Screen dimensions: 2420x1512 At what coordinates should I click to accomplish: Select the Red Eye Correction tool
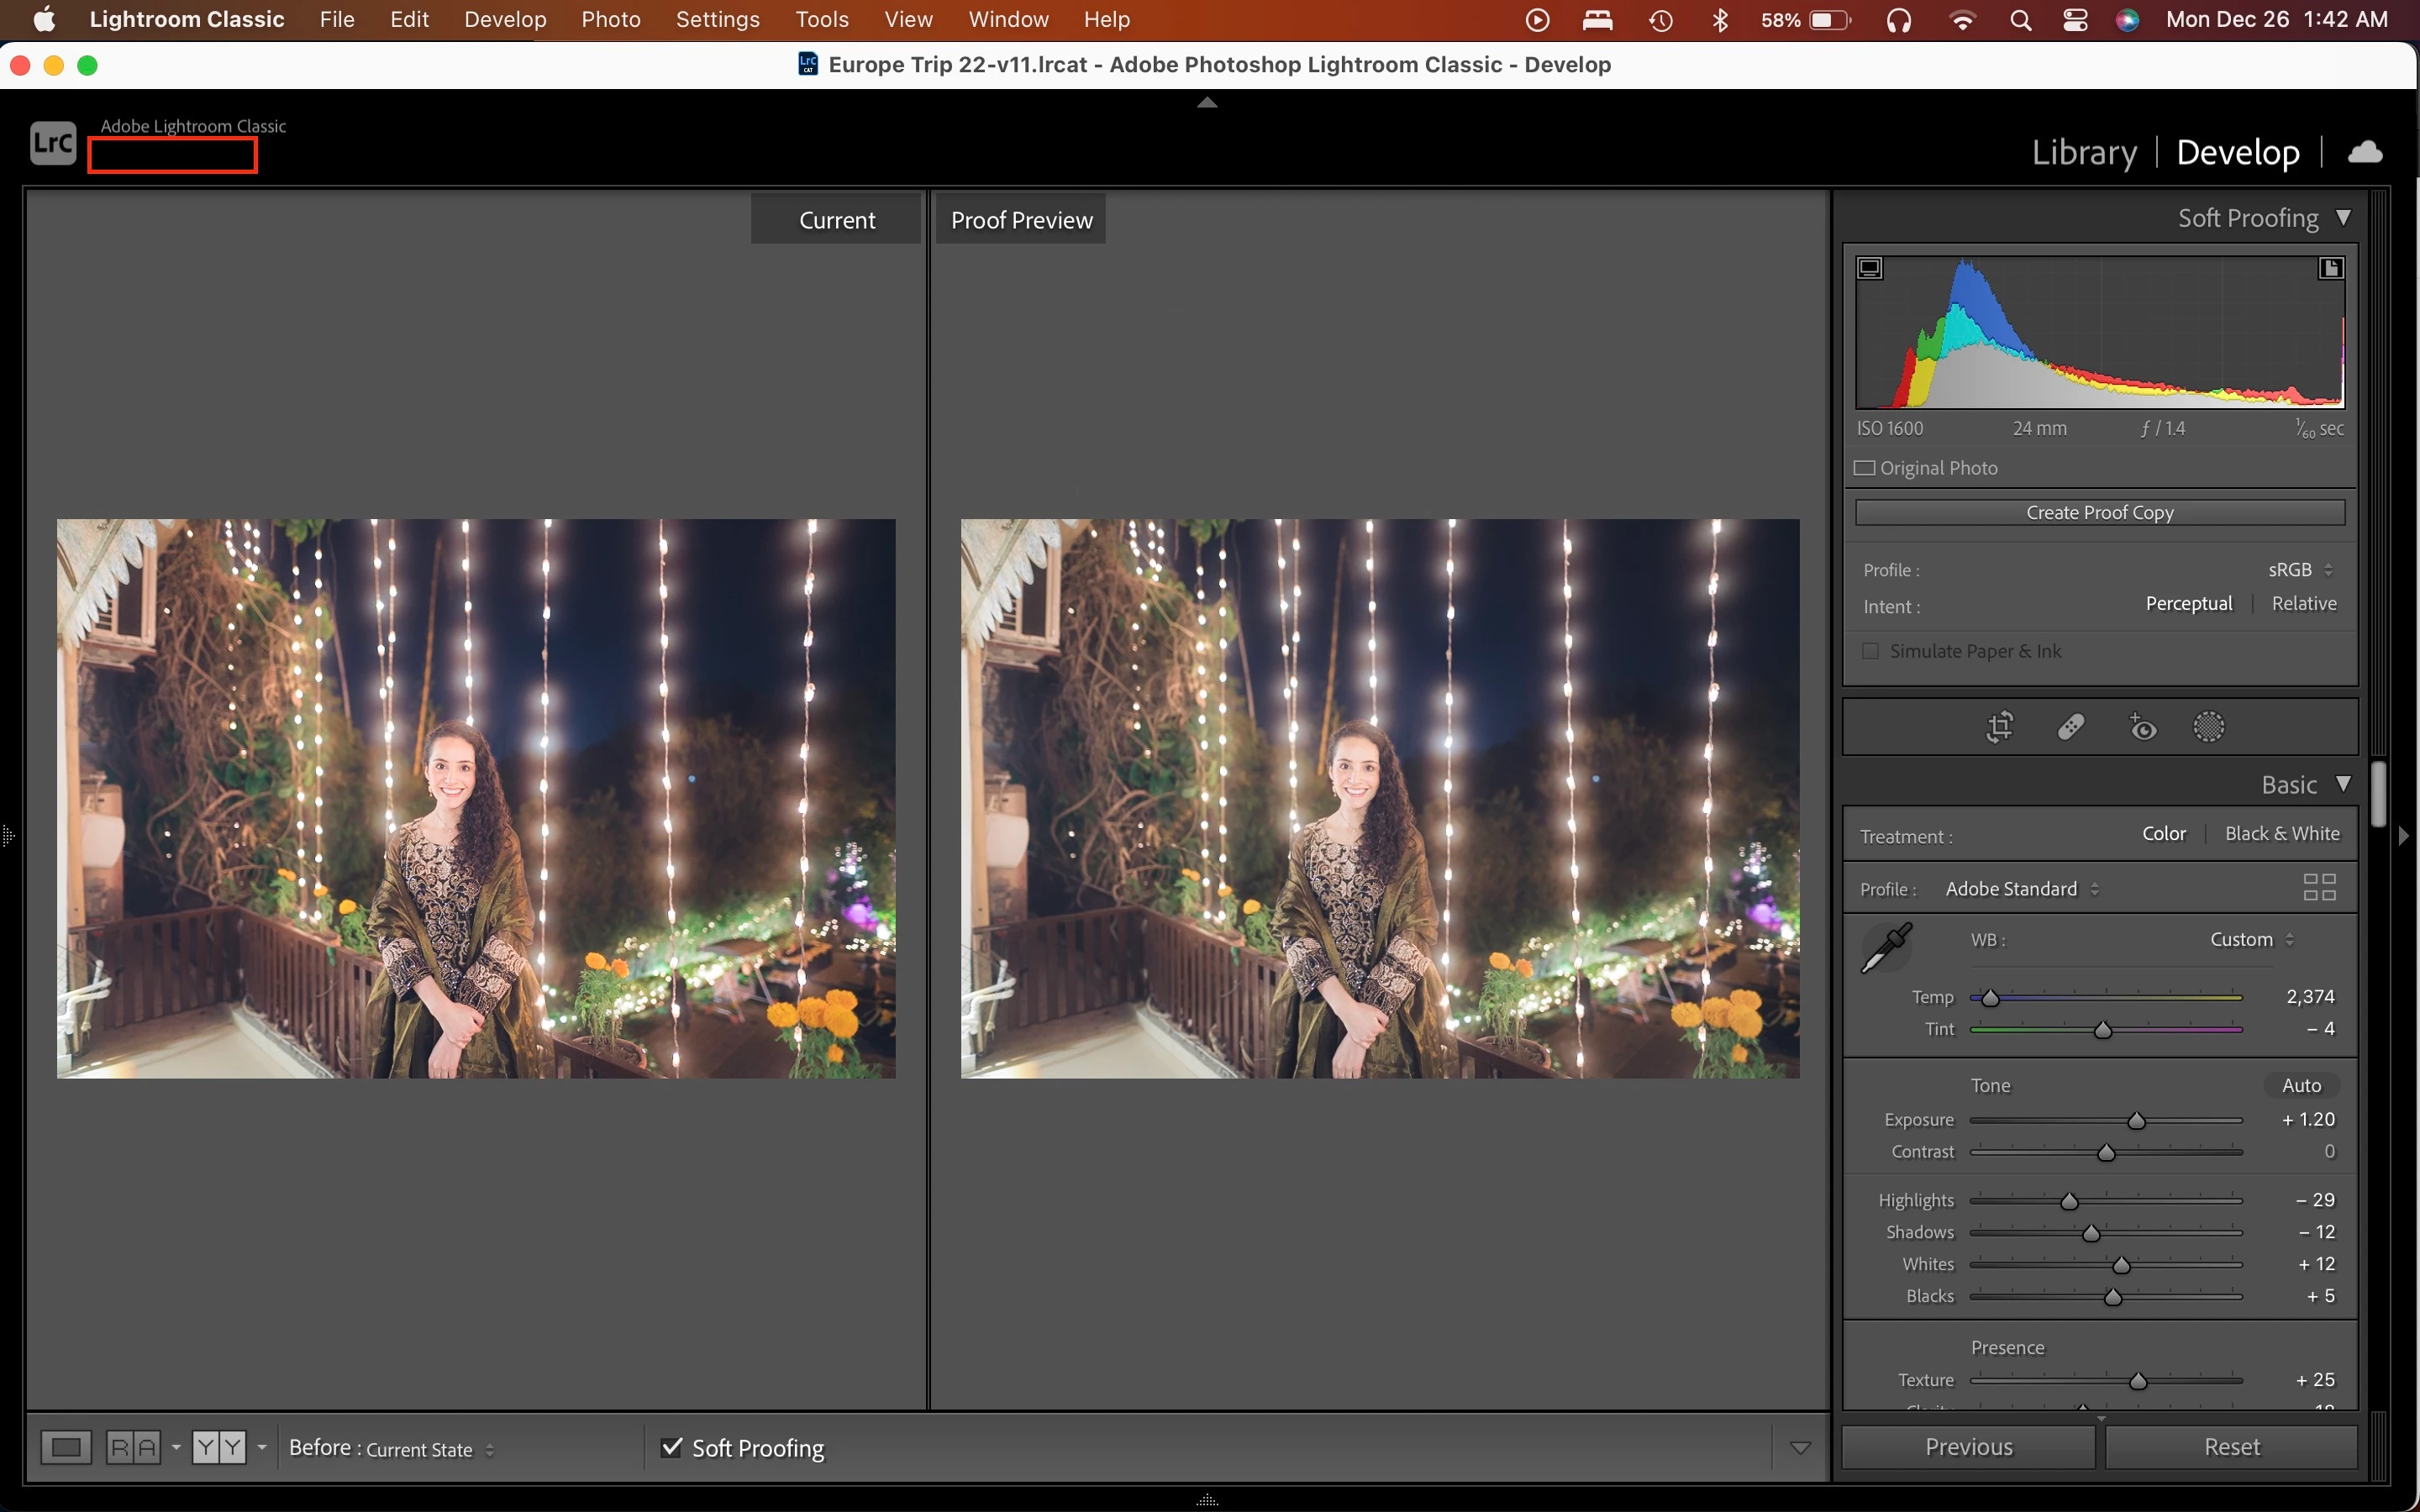tap(2142, 727)
